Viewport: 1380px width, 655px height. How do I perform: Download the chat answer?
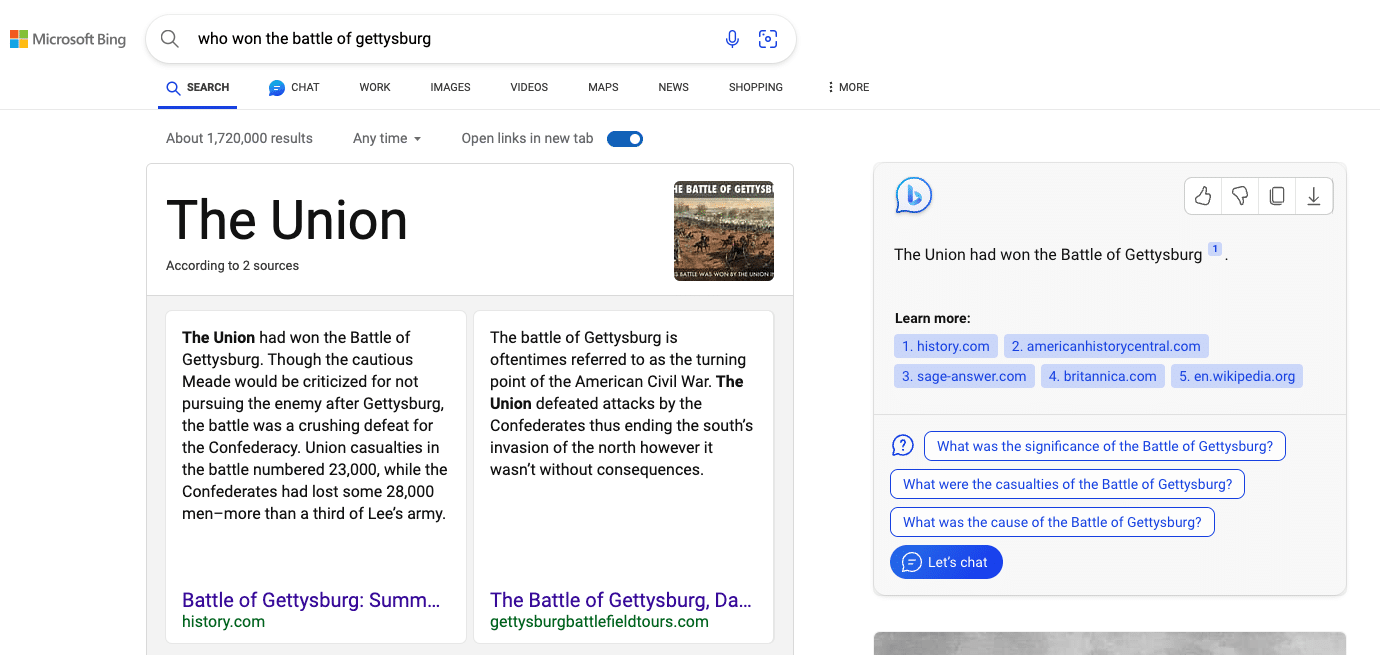pos(1314,196)
